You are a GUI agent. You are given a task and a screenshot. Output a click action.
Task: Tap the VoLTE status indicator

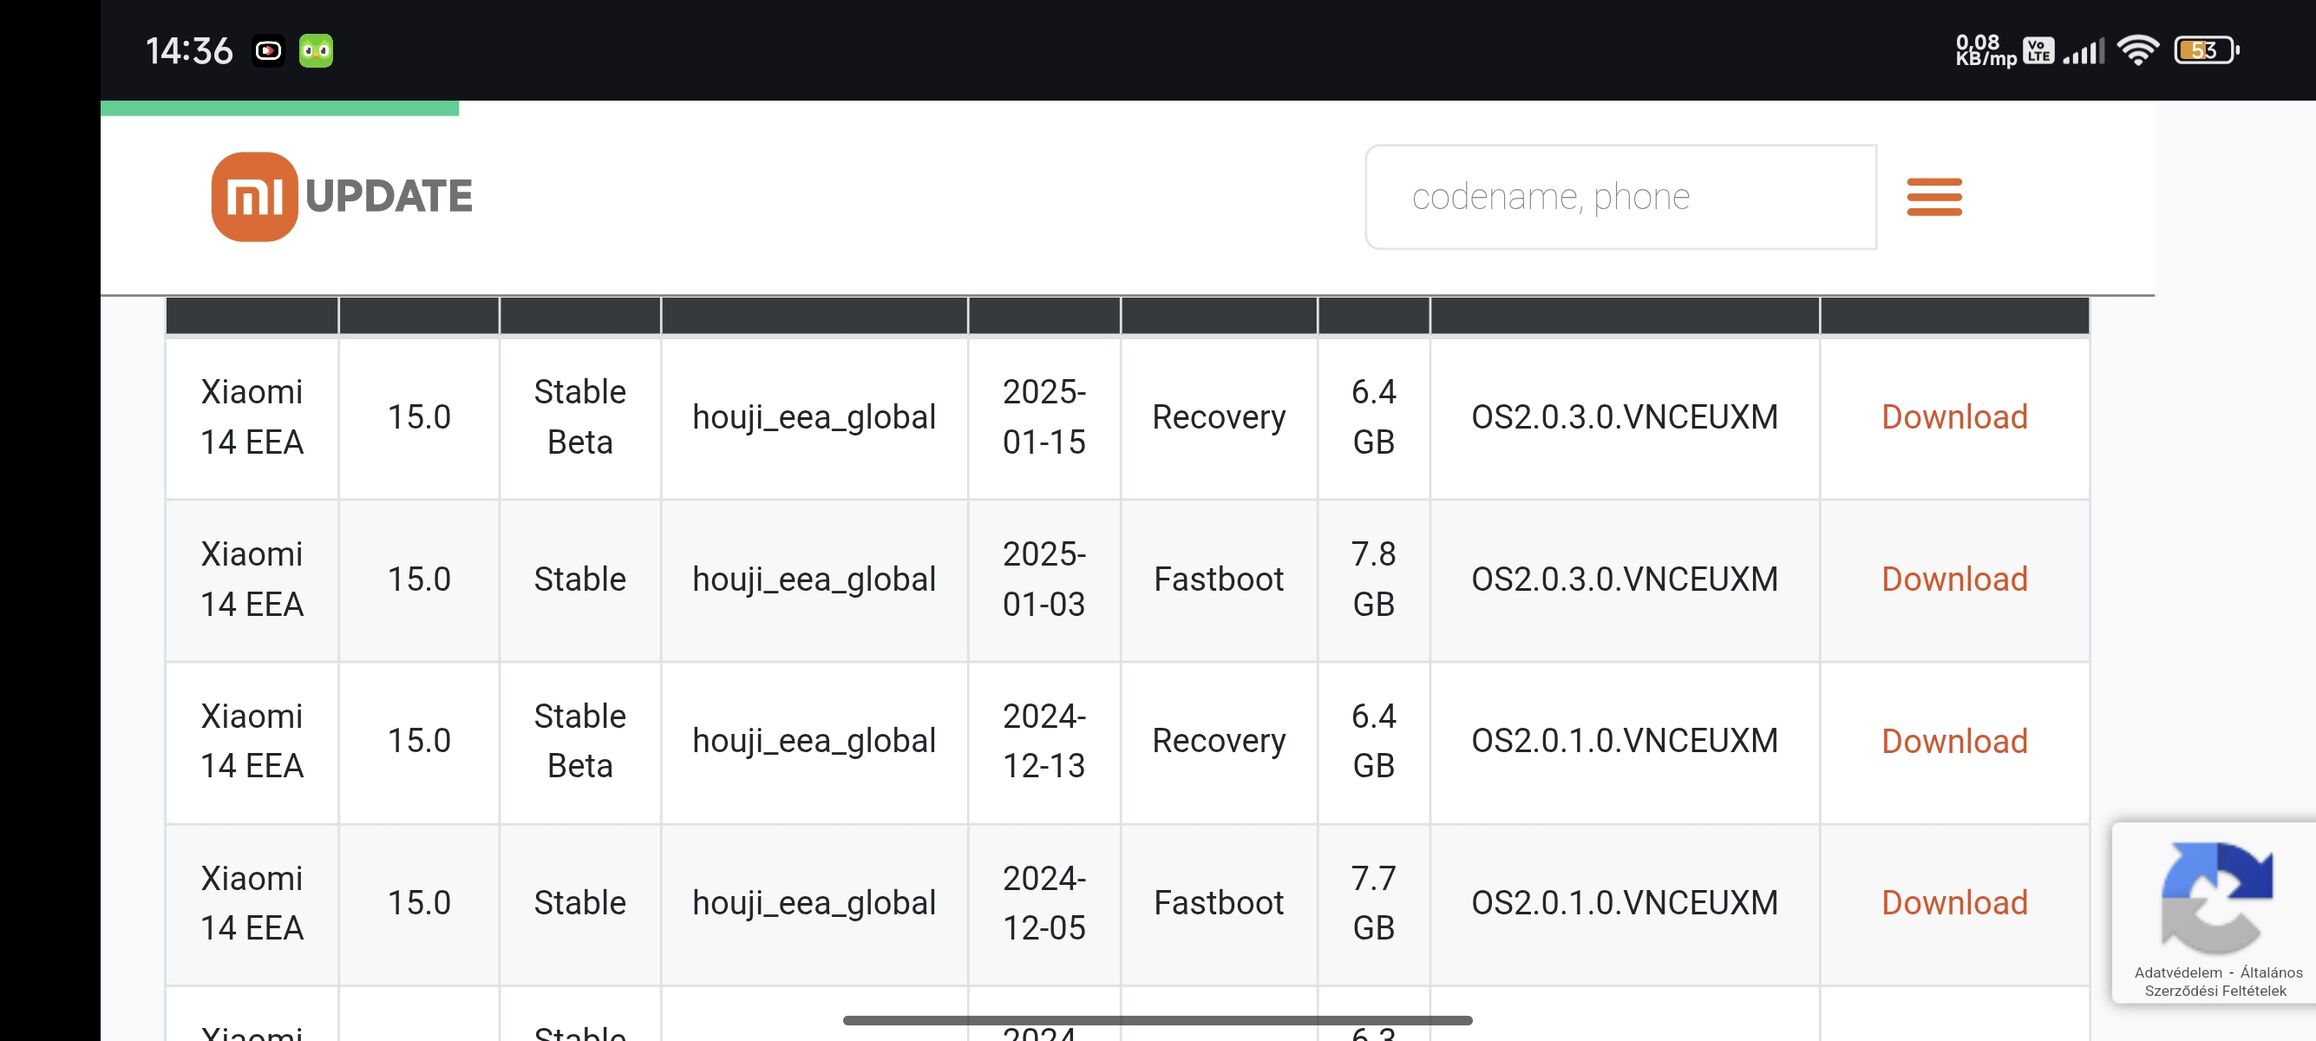(x=2038, y=50)
